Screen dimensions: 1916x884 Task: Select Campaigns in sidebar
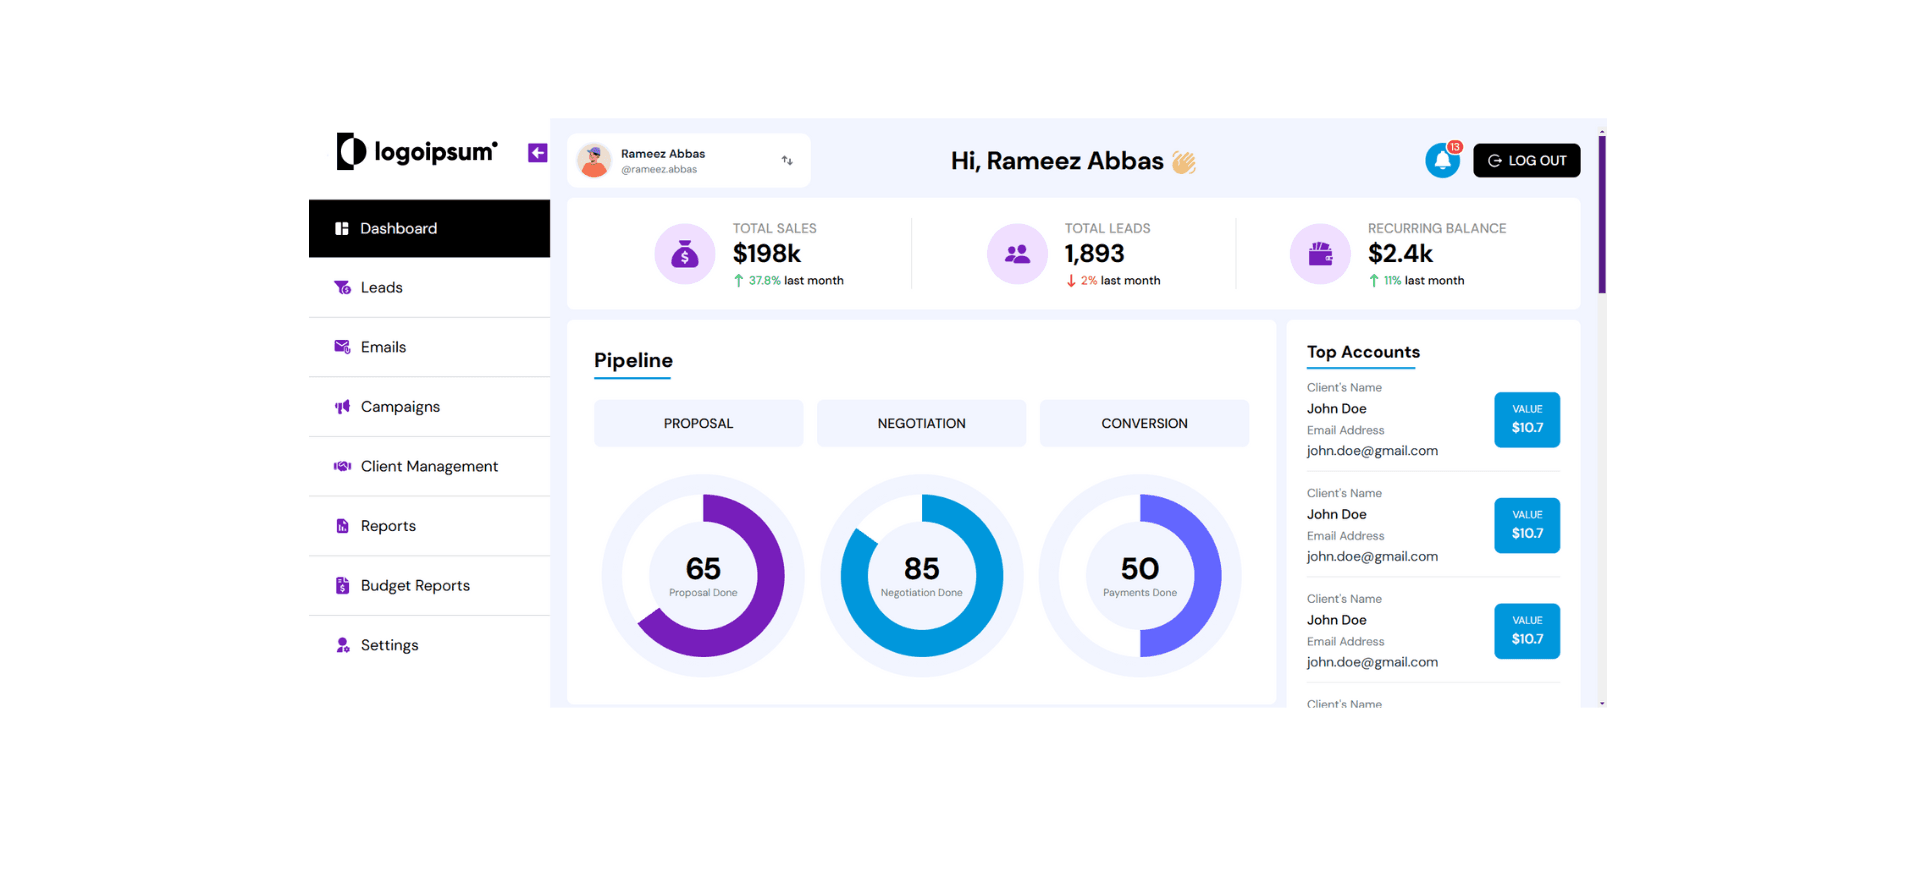(429, 407)
